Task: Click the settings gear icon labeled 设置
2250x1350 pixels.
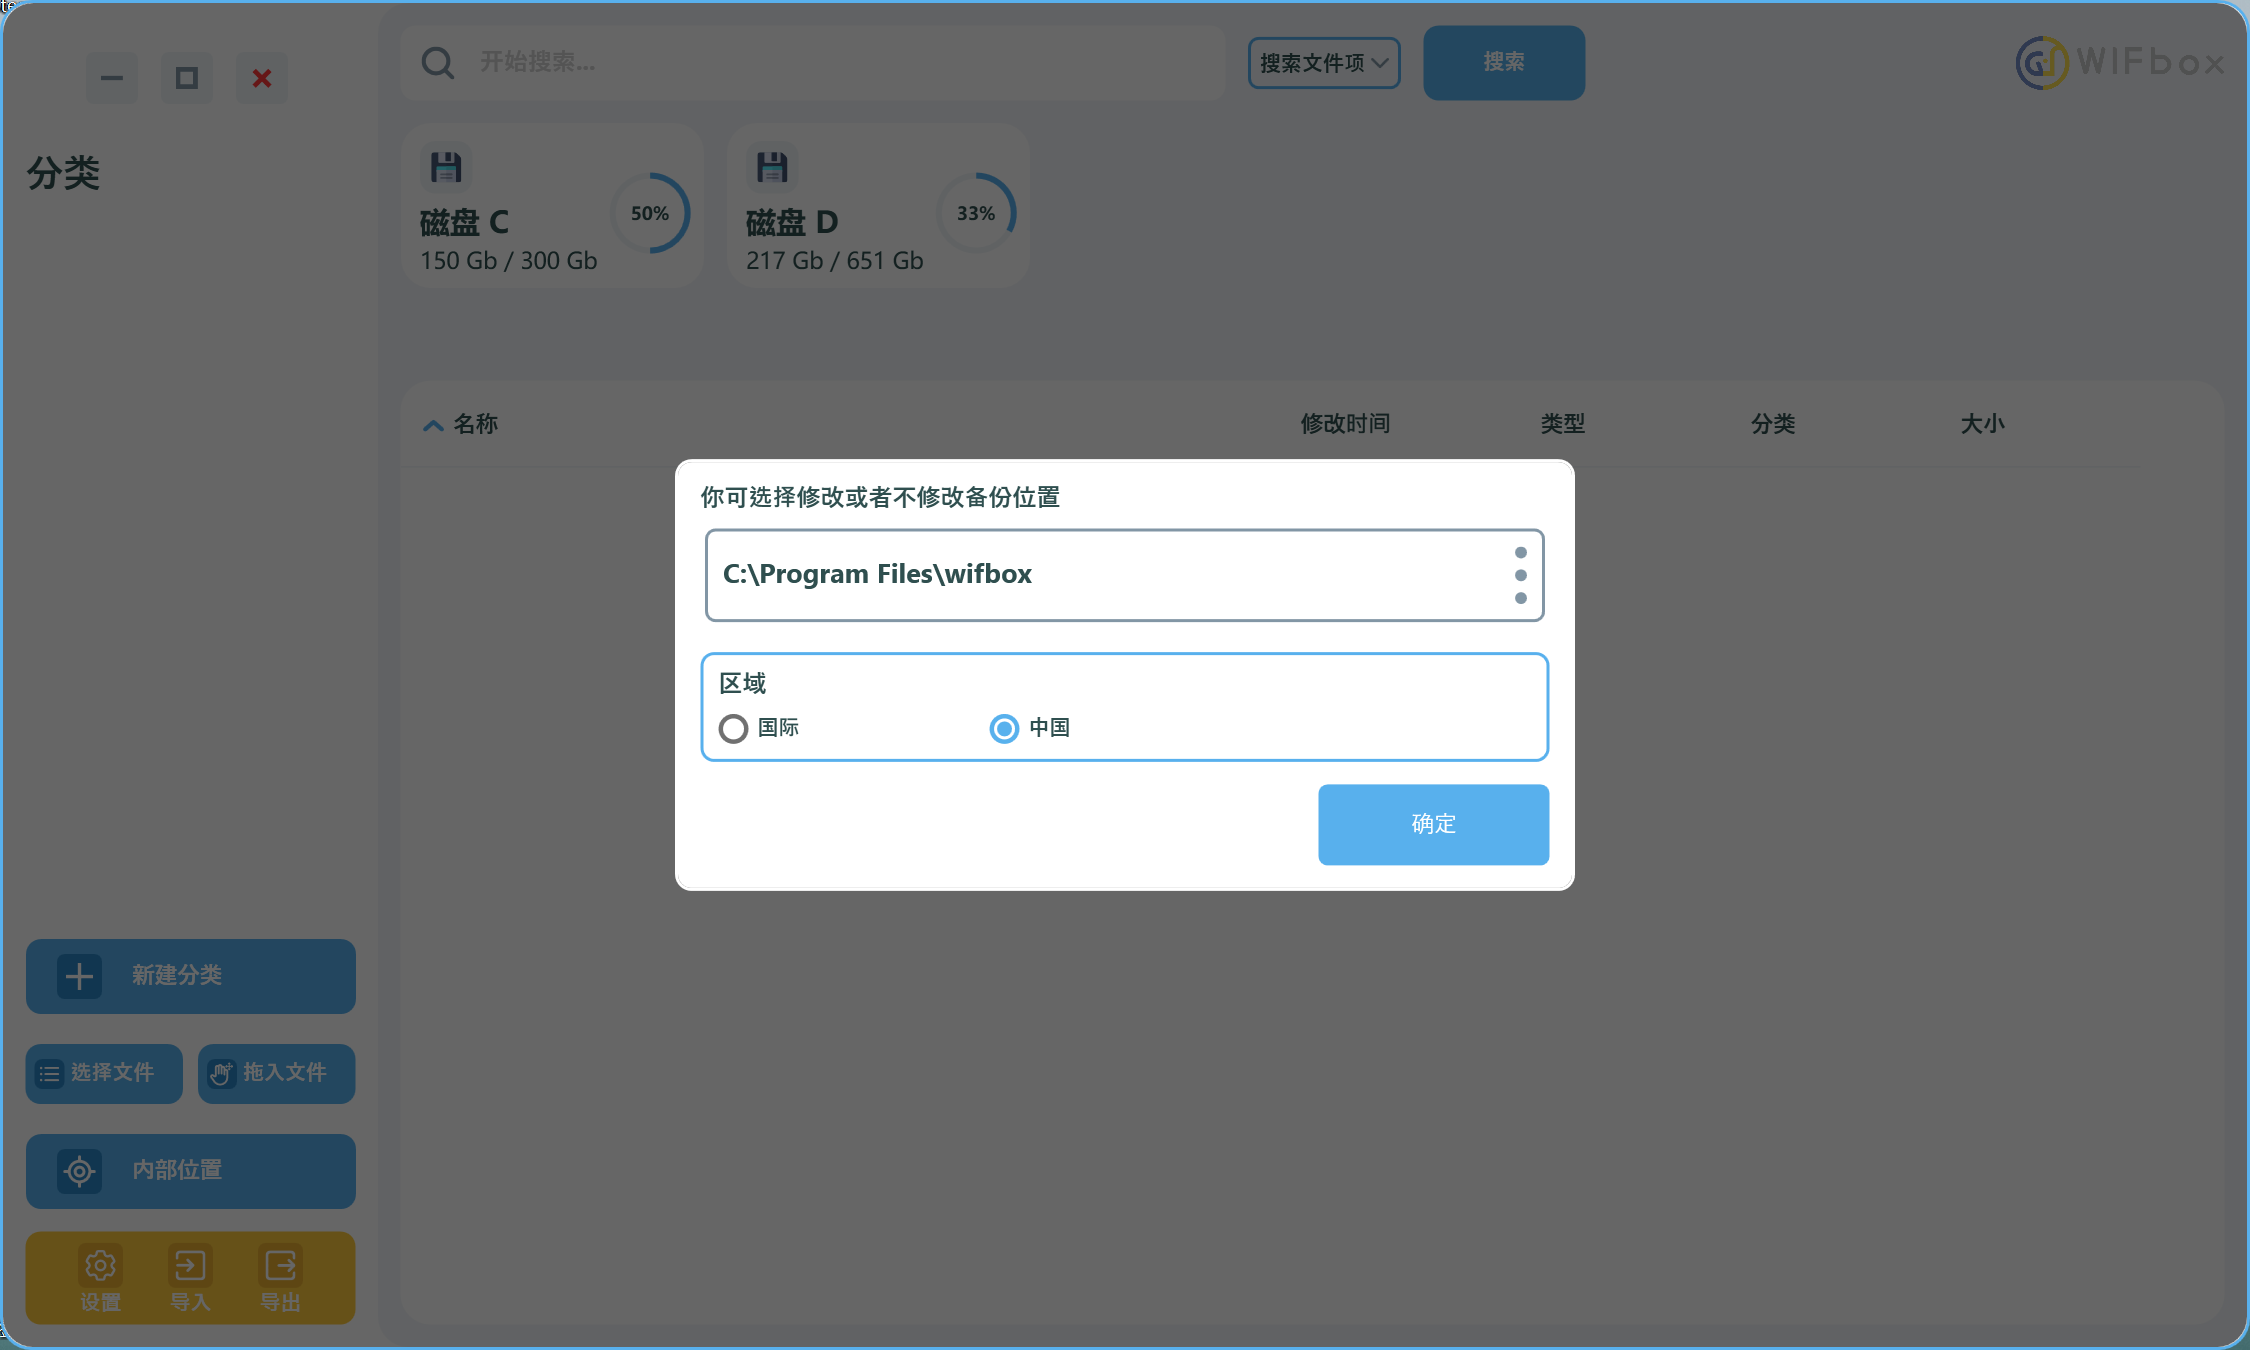Action: [x=100, y=1266]
